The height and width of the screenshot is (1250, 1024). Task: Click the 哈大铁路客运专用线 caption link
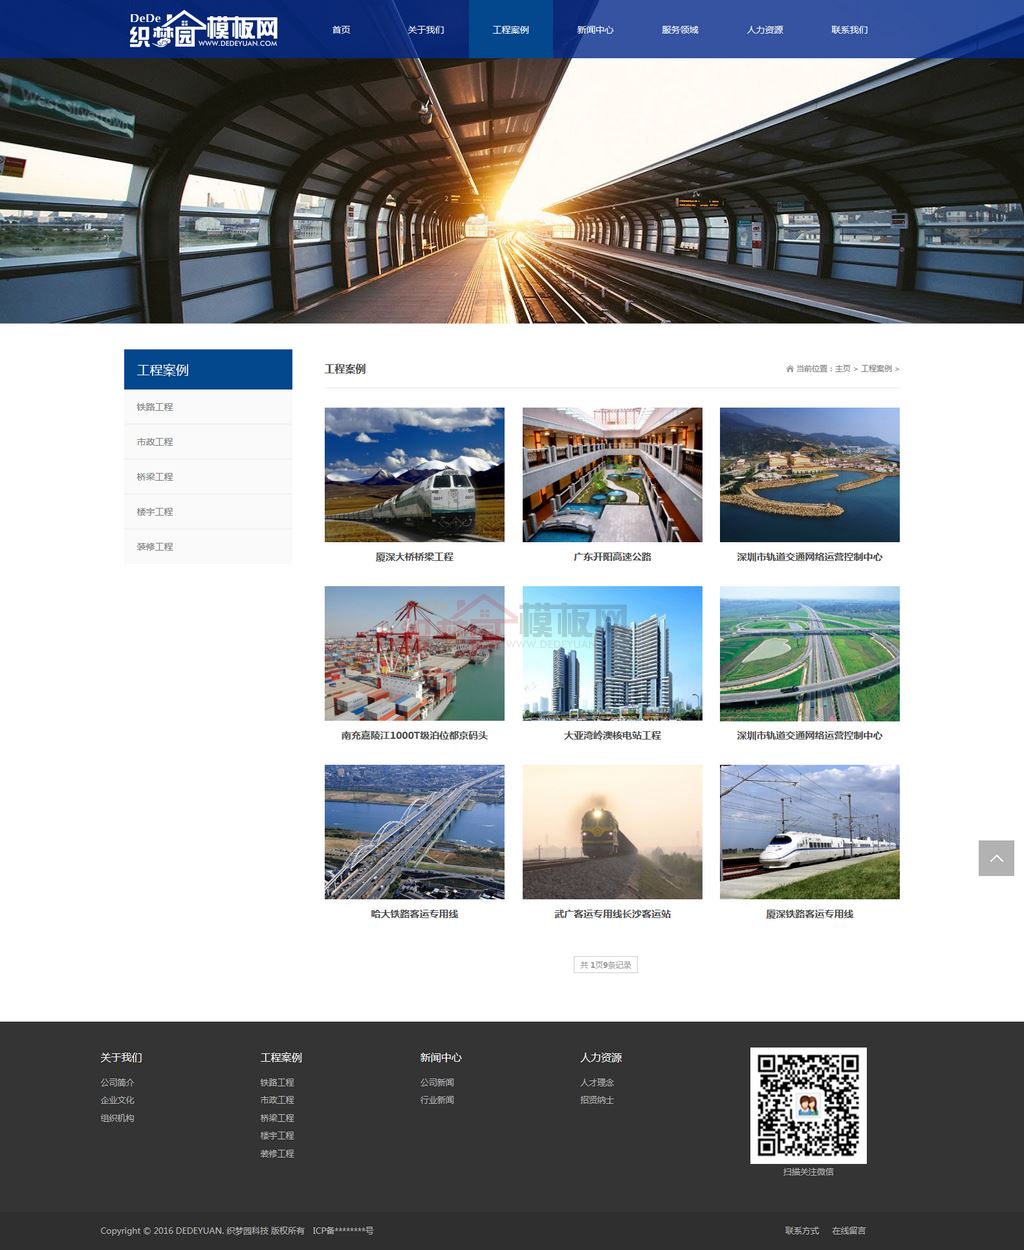[x=414, y=914]
